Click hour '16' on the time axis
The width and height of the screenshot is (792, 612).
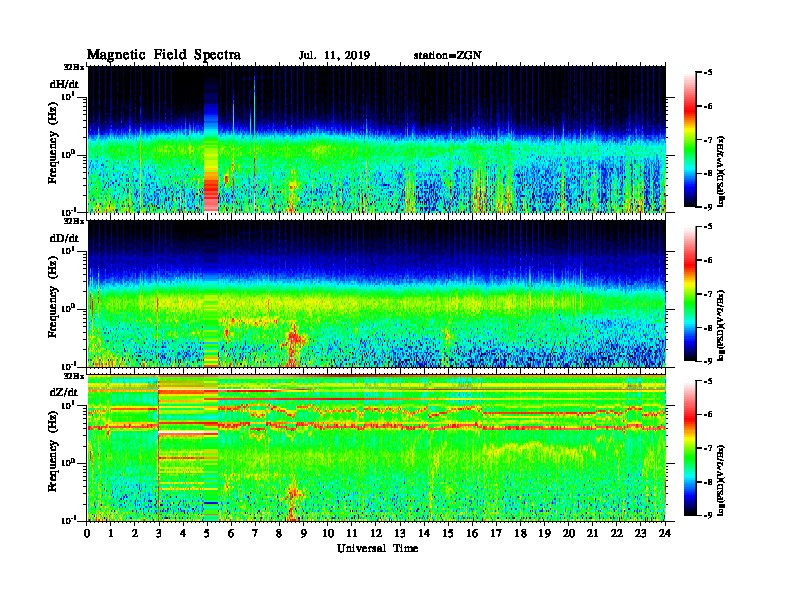pyautogui.click(x=472, y=533)
